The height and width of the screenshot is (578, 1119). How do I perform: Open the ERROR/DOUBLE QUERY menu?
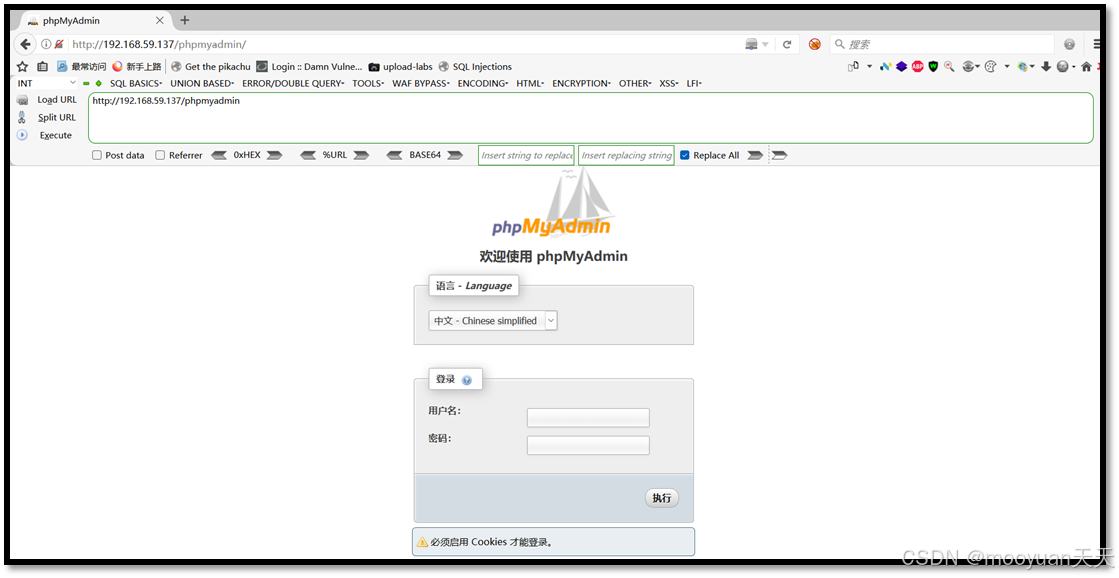(293, 83)
